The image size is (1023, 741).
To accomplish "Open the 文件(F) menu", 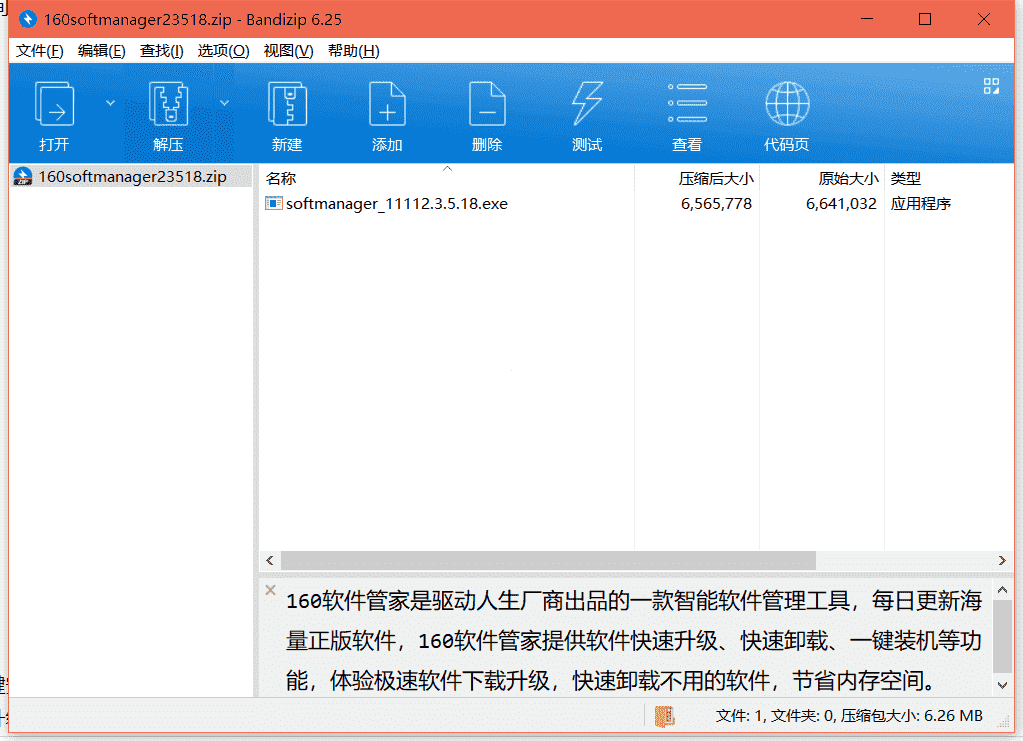I will (39, 51).
